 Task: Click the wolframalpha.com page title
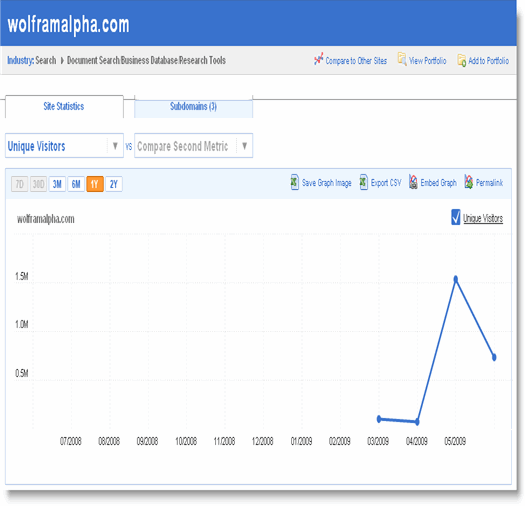(68, 24)
